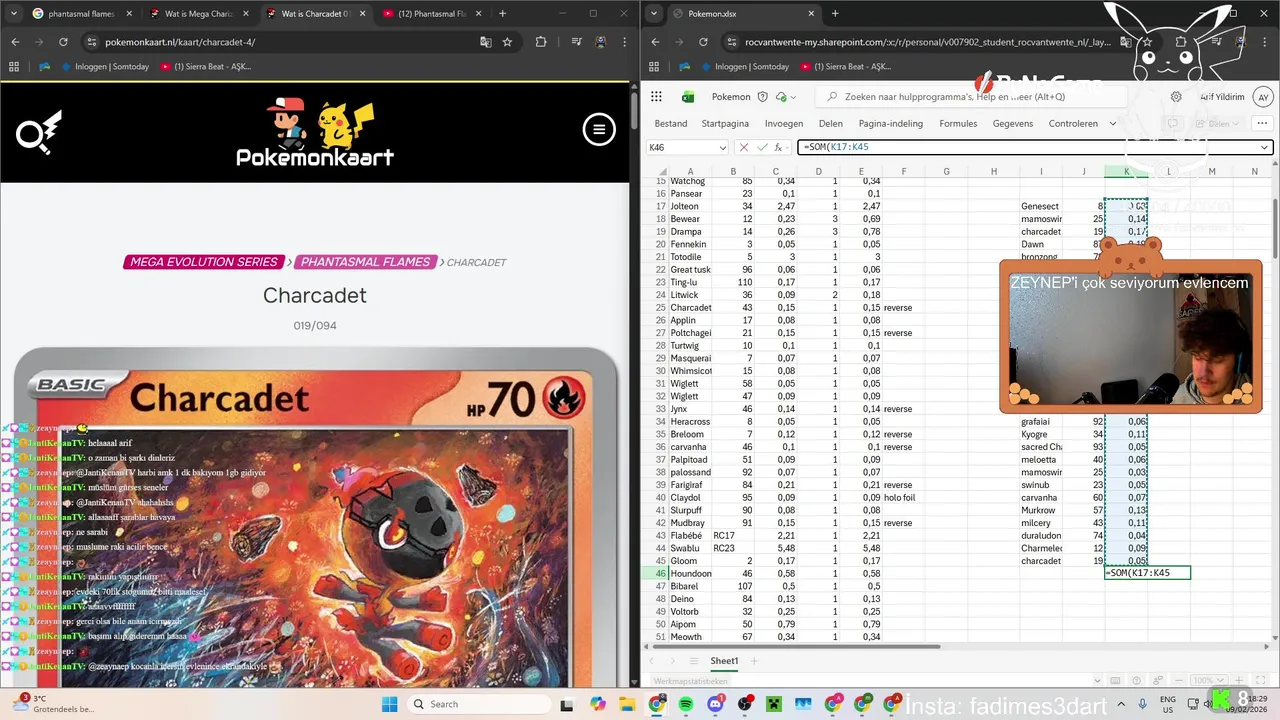Open the Formules ribbon tab

[x=958, y=124]
